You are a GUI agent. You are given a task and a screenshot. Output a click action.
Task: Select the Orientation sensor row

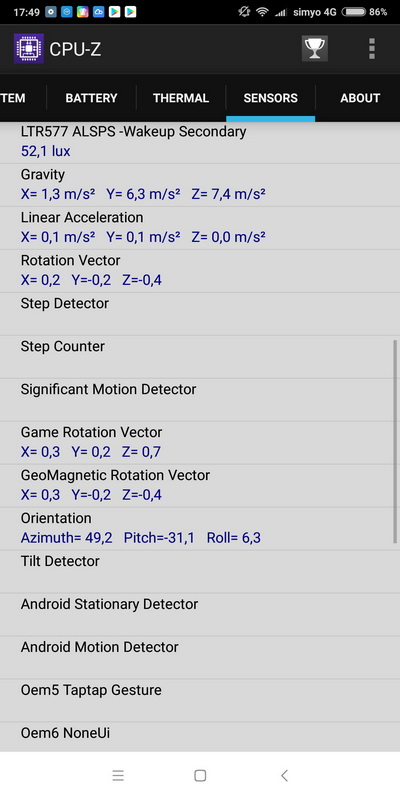pos(200,529)
